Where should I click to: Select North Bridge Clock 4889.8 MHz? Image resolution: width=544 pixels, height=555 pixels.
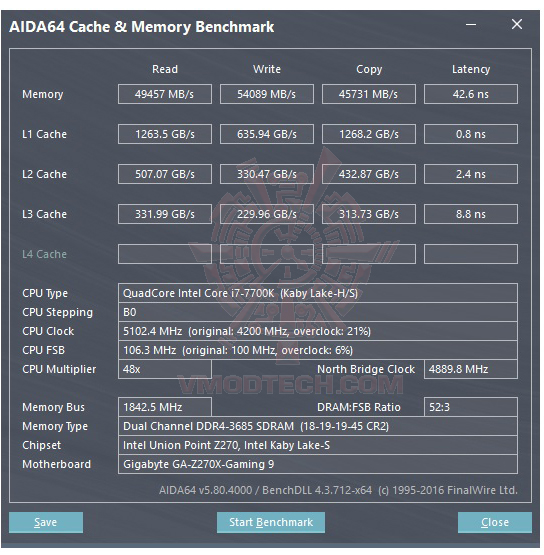[x=471, y=370]
